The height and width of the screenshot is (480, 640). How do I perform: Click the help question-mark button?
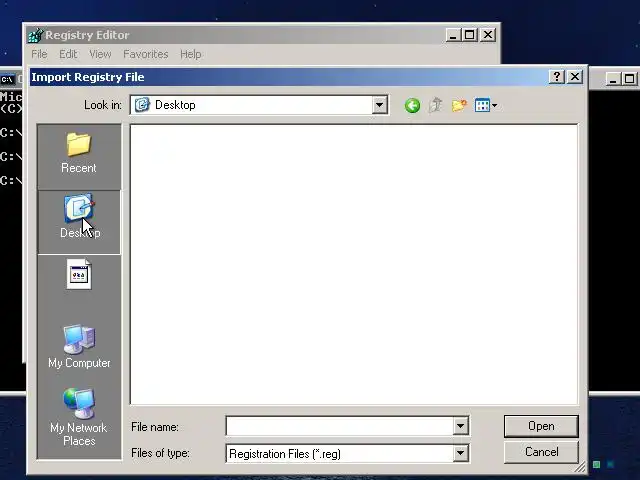557,76
